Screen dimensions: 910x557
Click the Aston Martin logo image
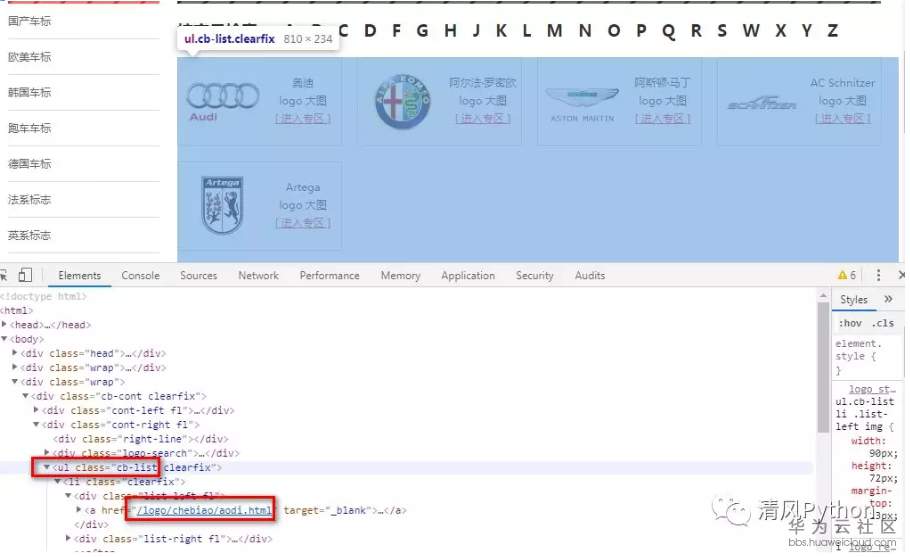(582, 104)
